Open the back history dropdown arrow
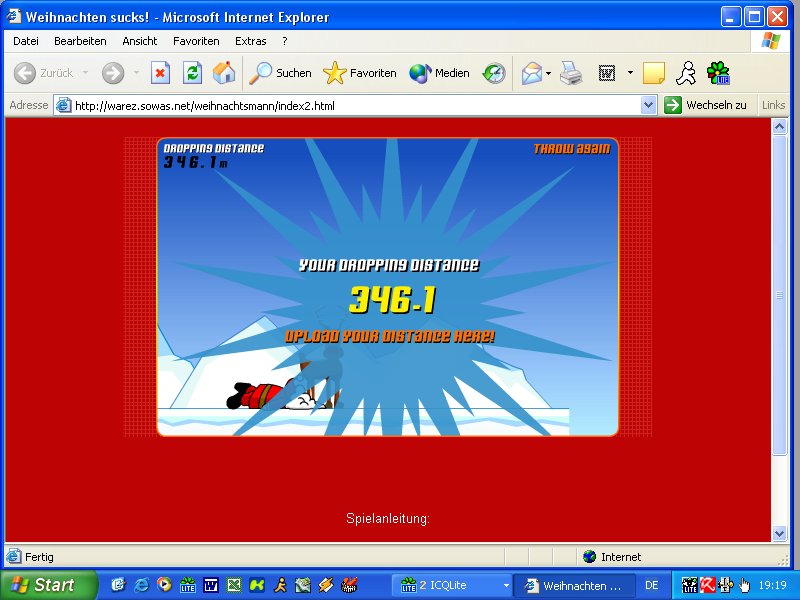 point(85,73)
